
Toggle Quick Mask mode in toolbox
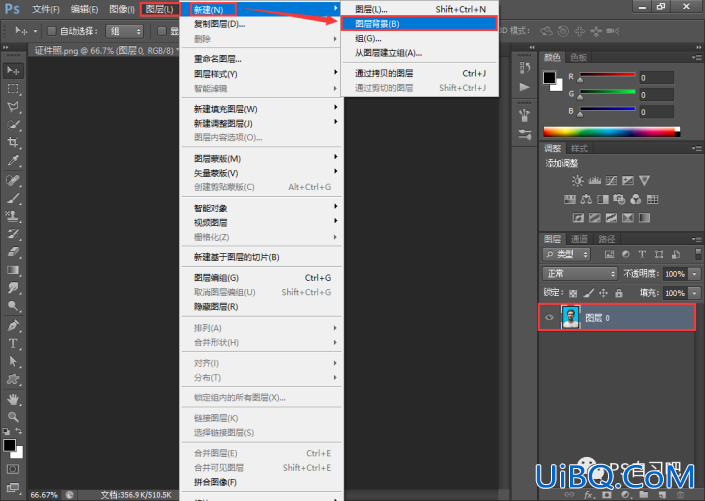pos(13,469)
